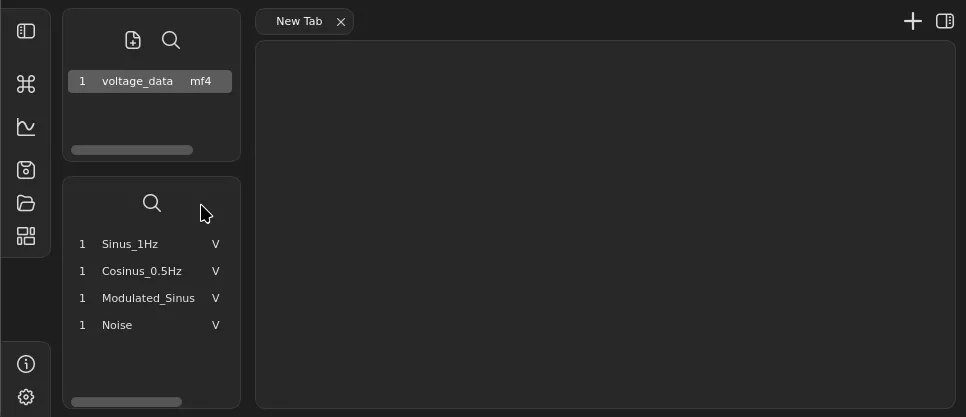Search files with magnifier icon

point(171,40)
